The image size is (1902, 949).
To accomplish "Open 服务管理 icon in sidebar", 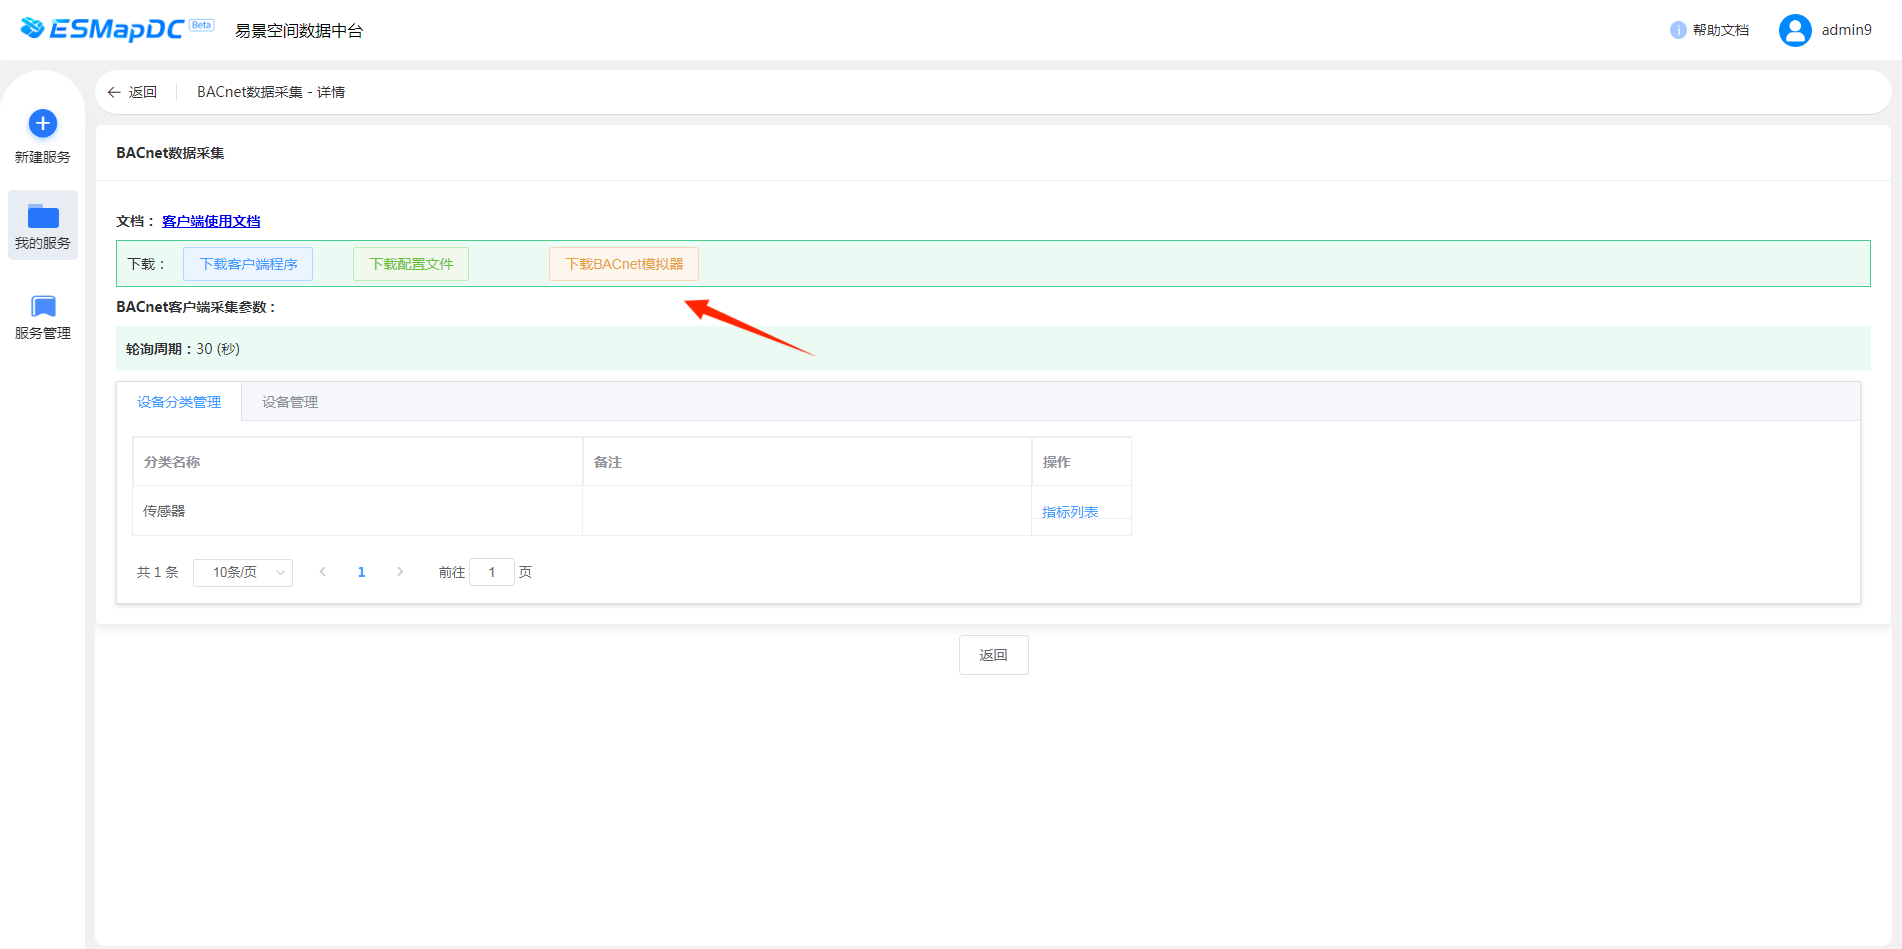I will 43,306.
